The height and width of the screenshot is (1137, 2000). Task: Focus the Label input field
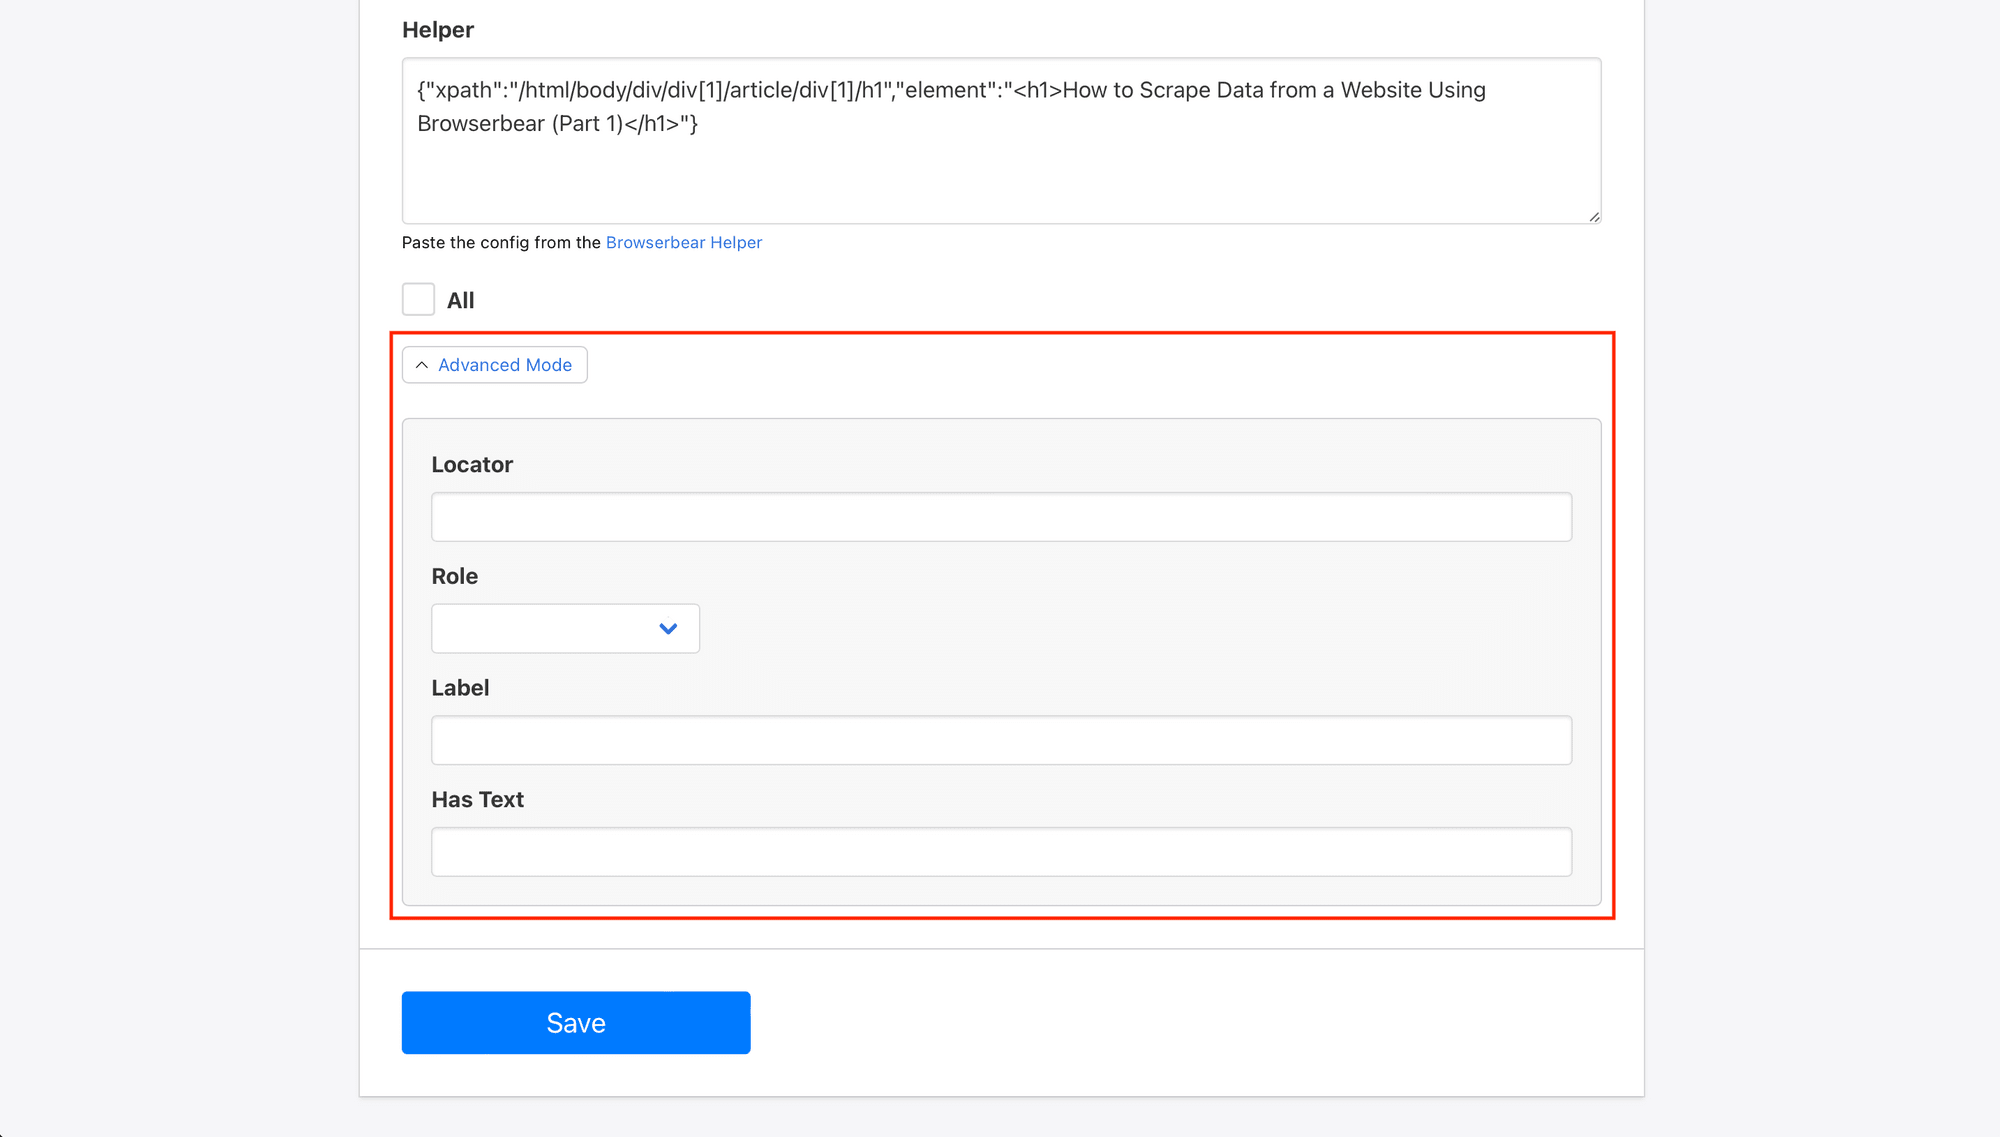(1000, 740)
